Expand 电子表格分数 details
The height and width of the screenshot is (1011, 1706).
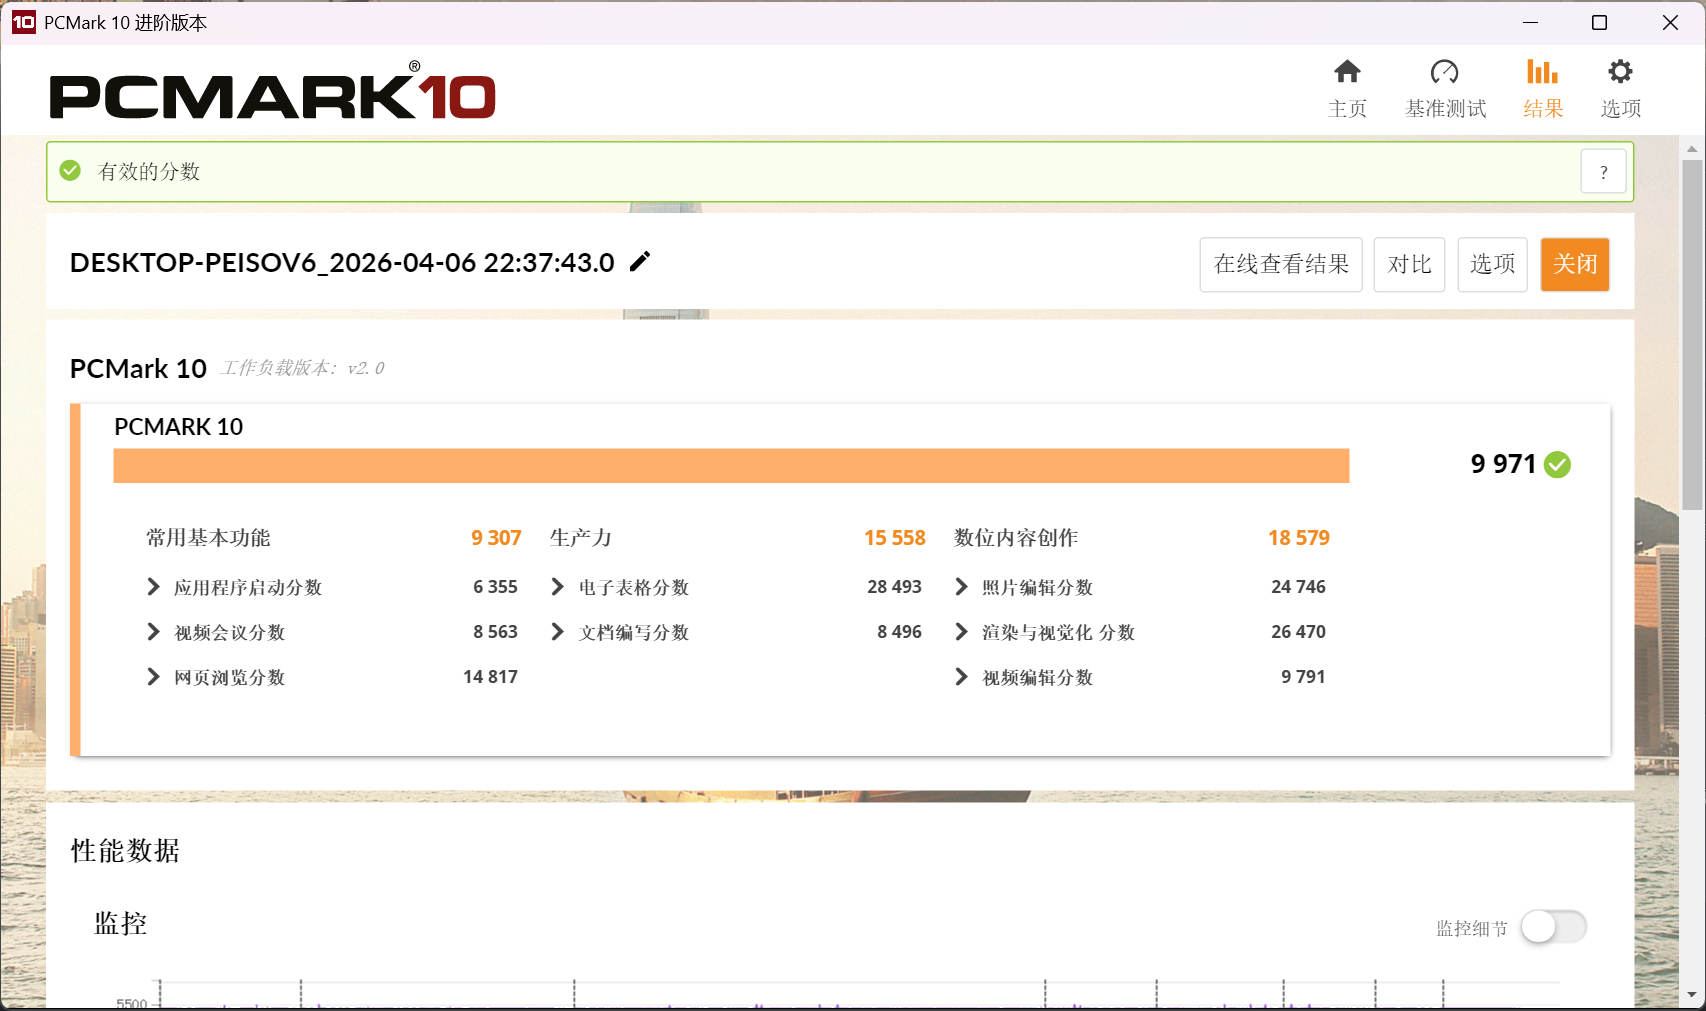(x=558, y=587)
